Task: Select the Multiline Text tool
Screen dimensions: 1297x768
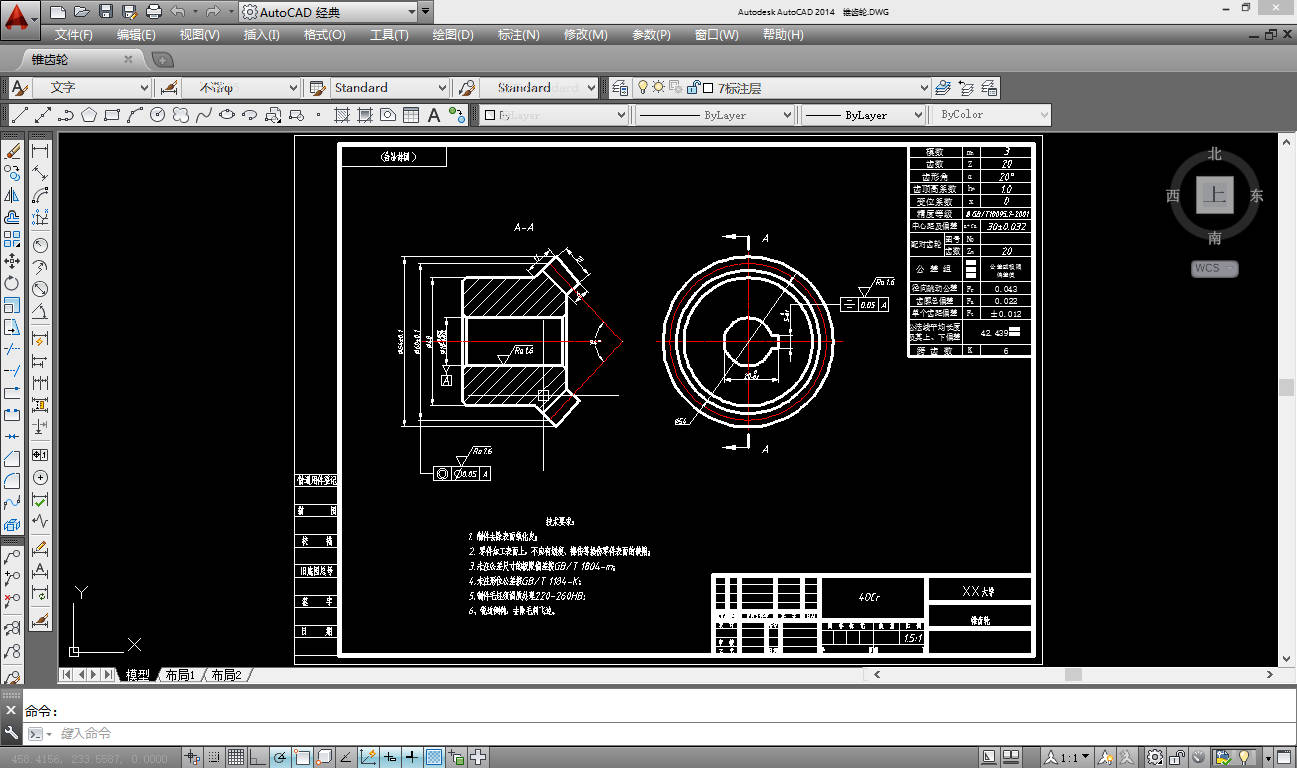Action: point(434,115)
